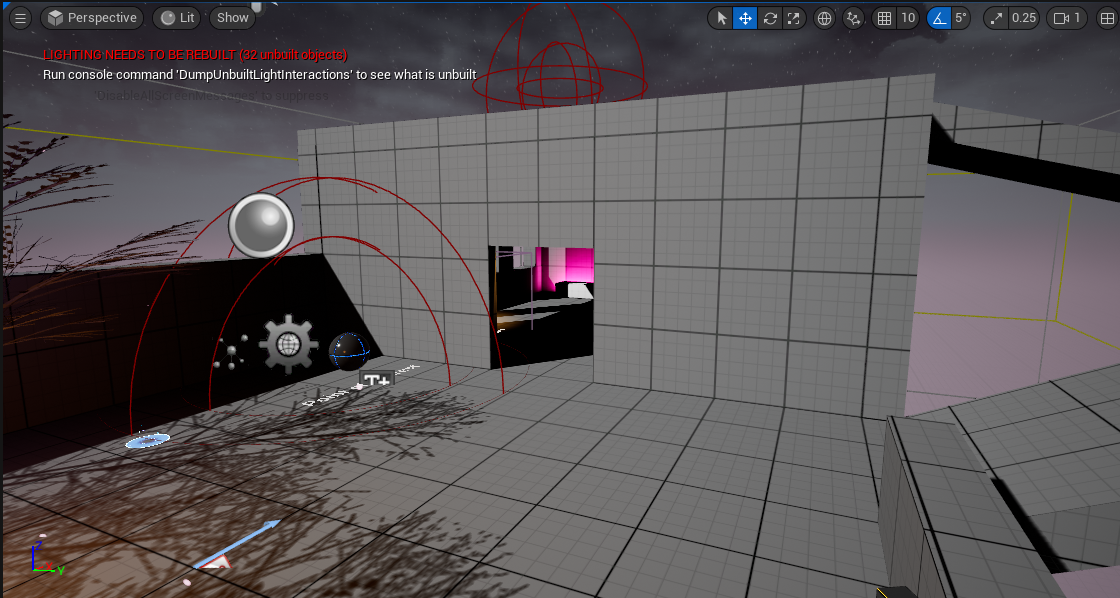Toggle rotation angle snapping
1120x598 pixels.
939,19
